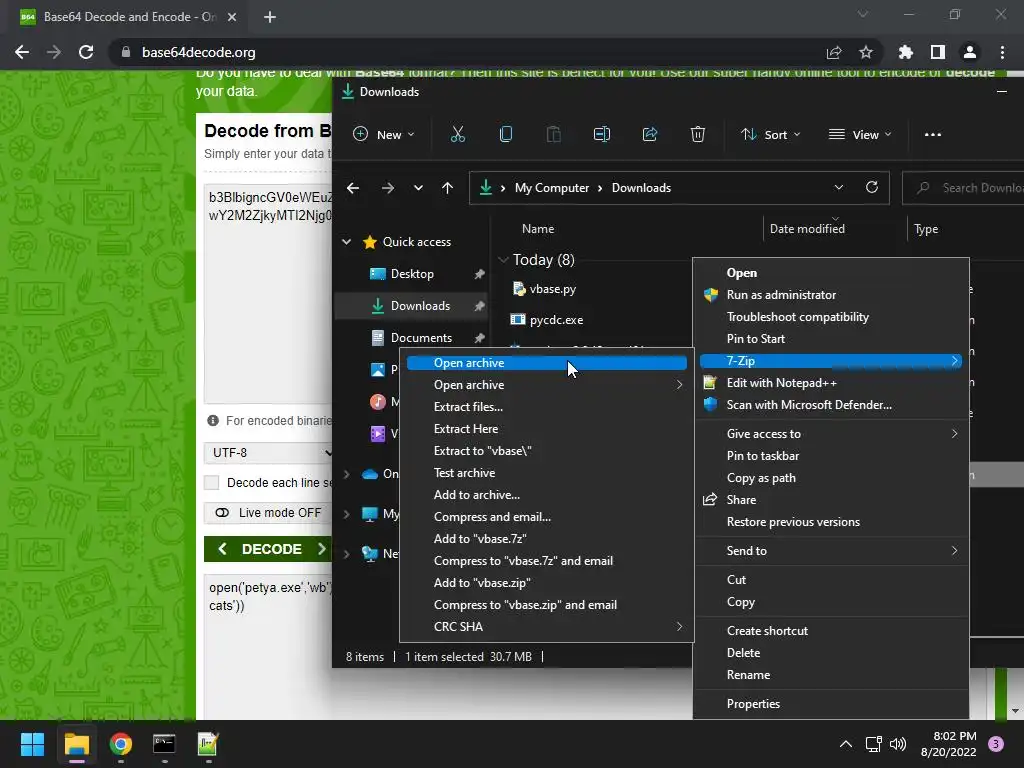Expand the Send to submenu

(831, 551)
